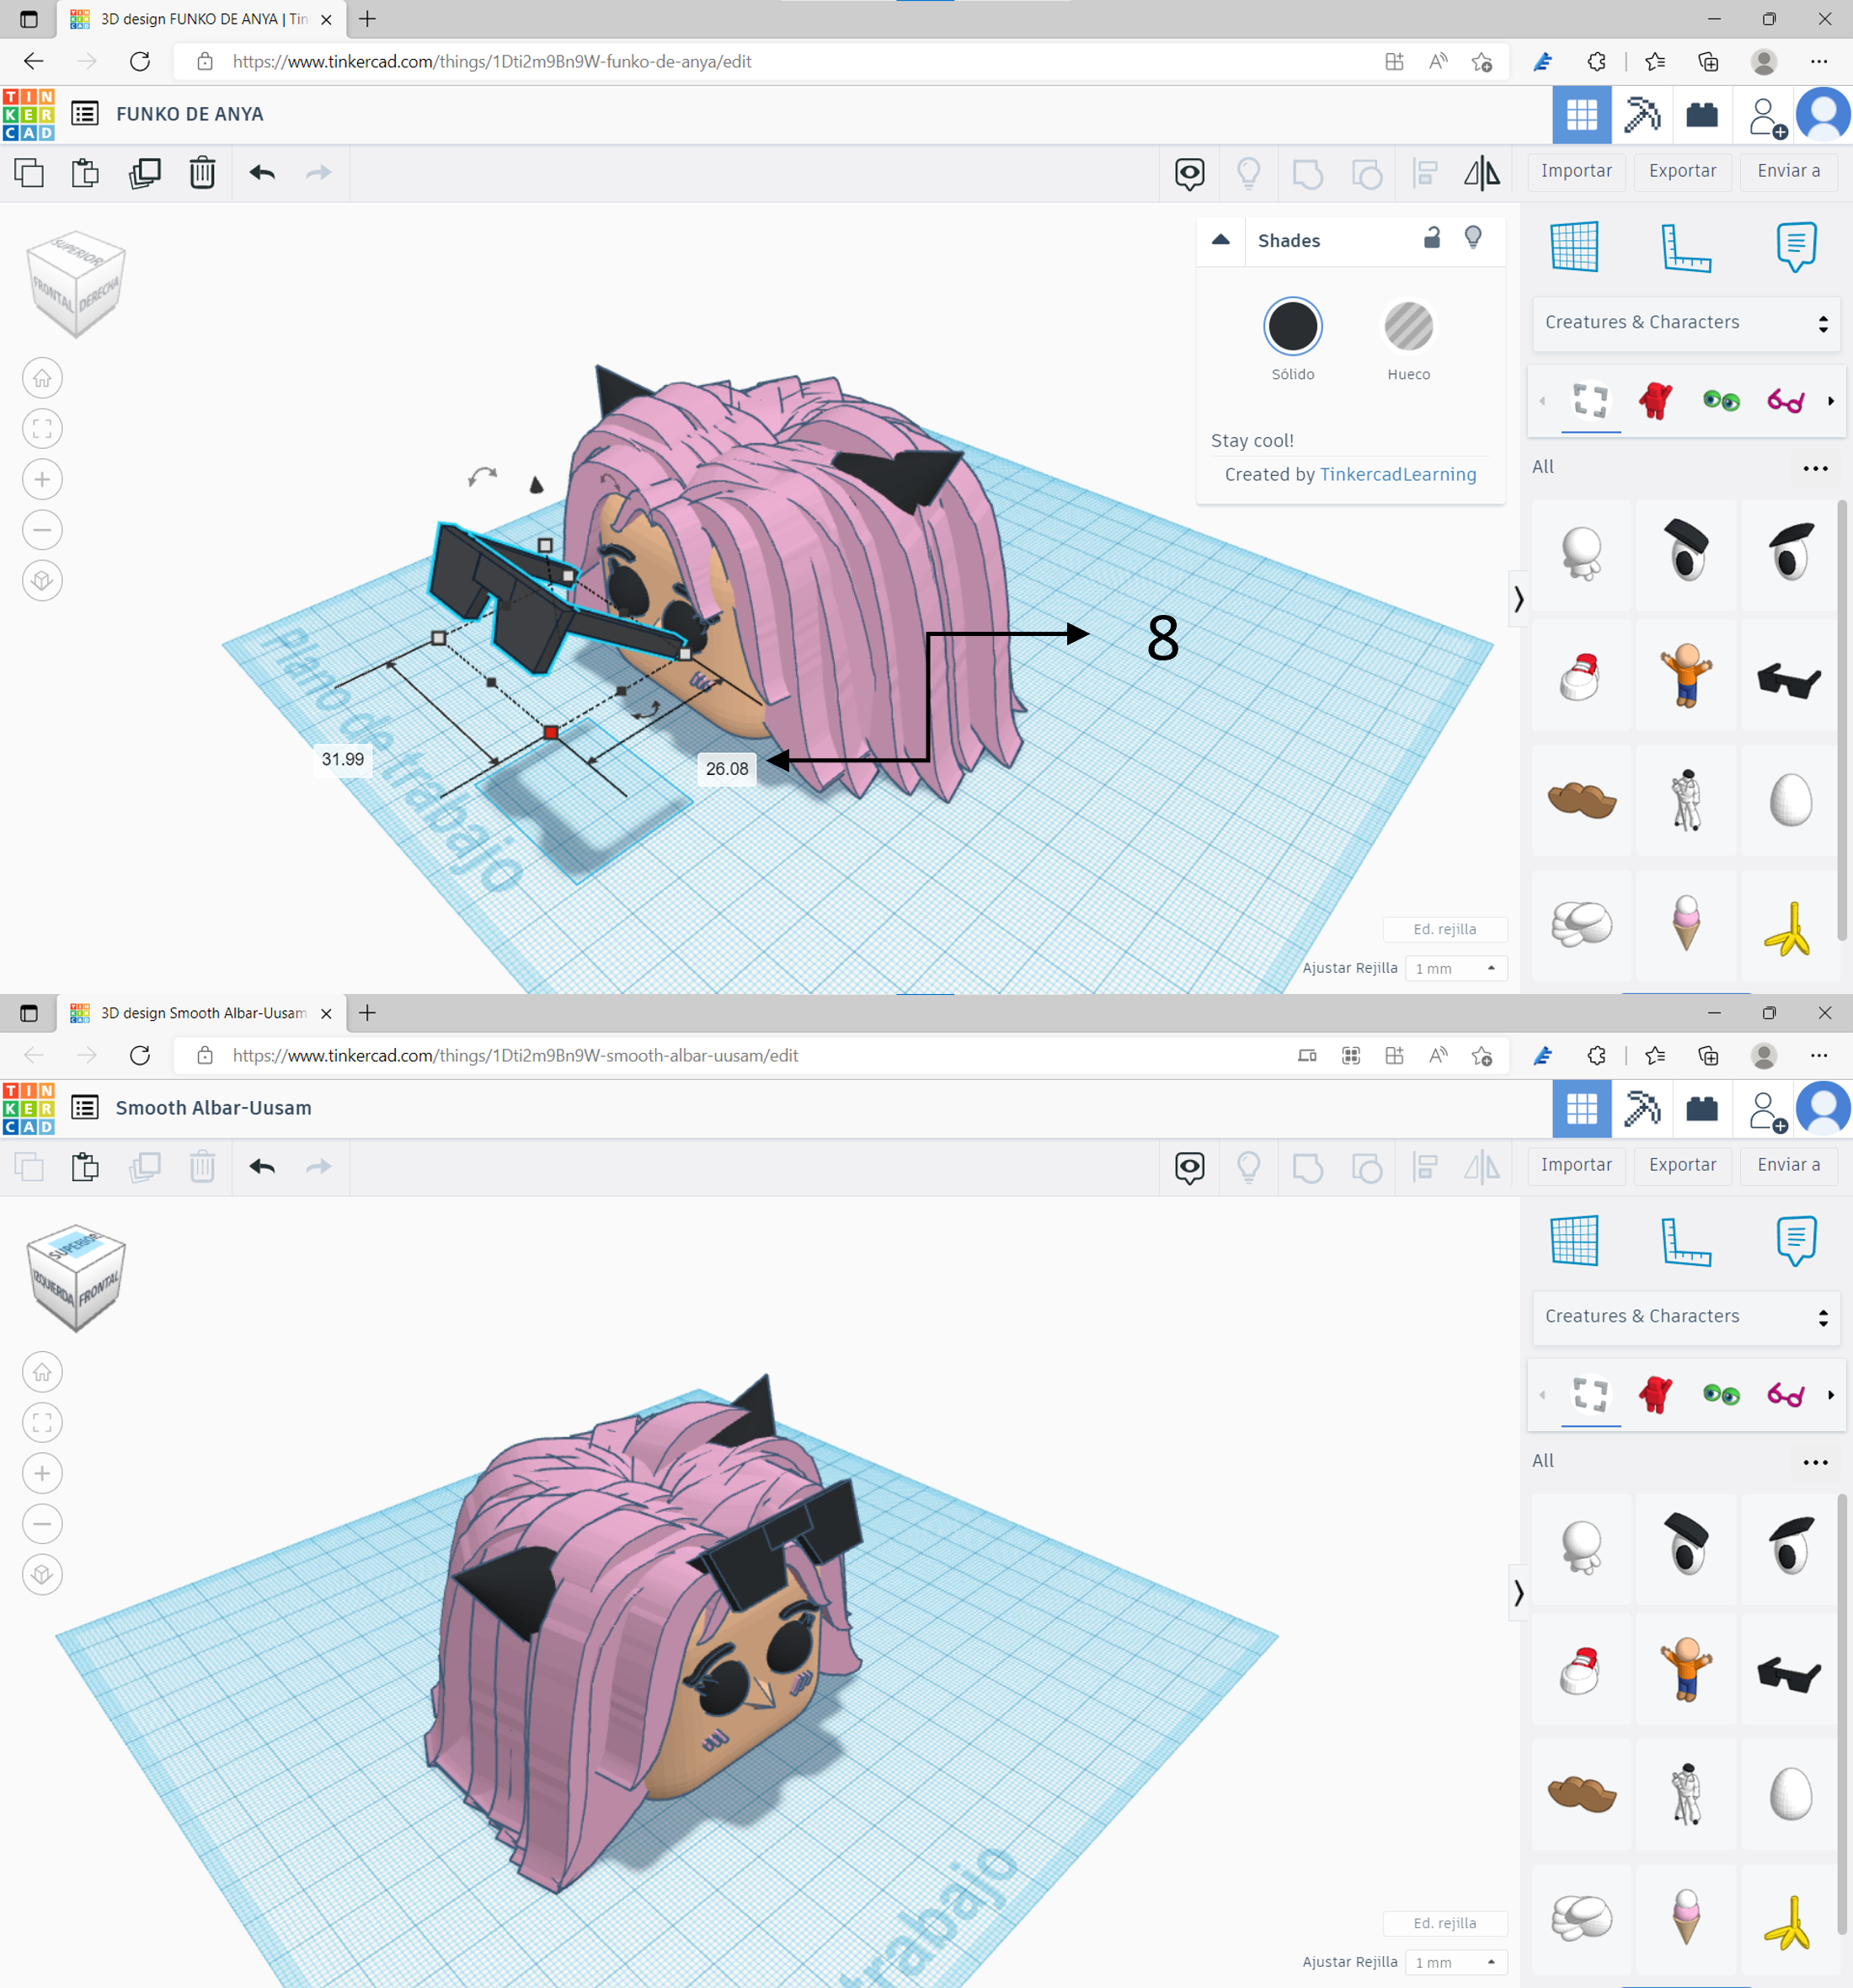Click Home view icon in top viewport
Image resolution: width=1853 pixels, height=1988 pixels.
42,378
